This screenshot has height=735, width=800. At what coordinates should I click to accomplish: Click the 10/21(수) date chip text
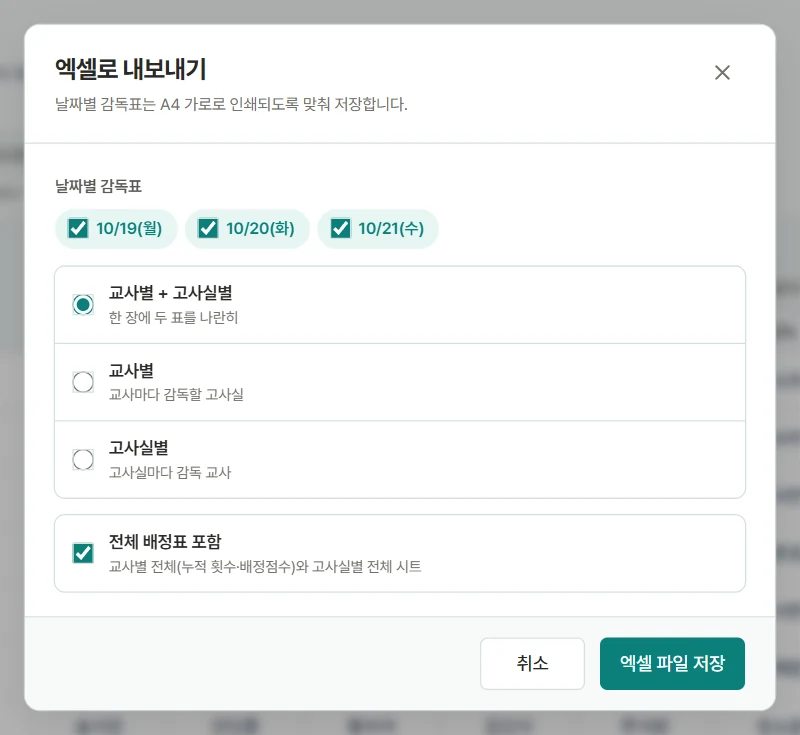pos(391,229)
